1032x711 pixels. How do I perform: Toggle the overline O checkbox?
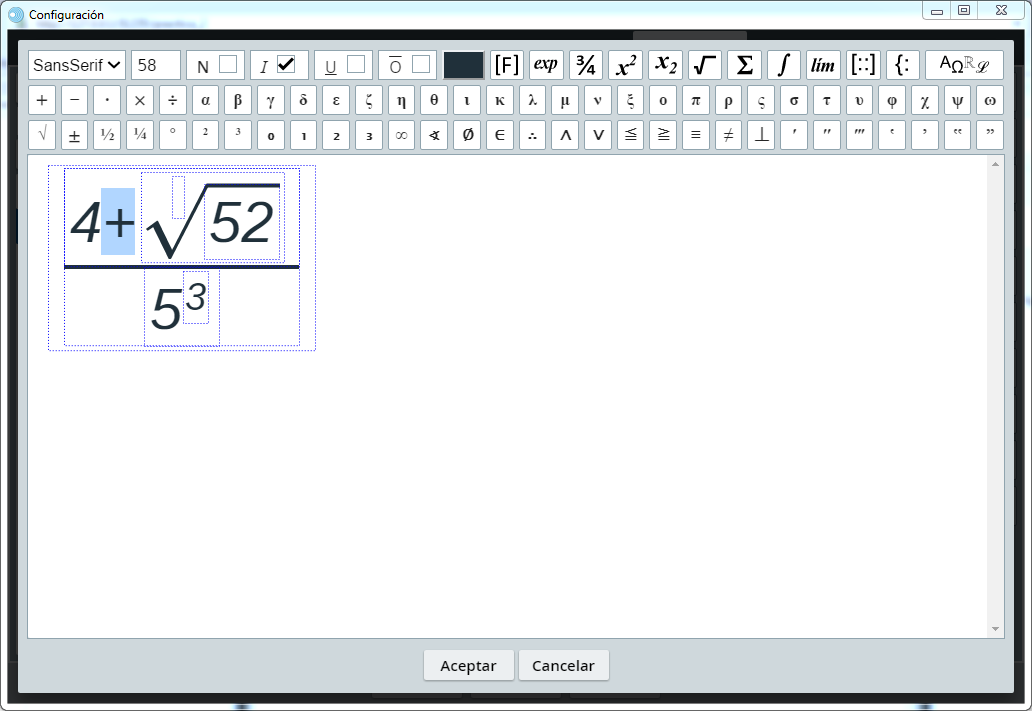tap(421, 65)
